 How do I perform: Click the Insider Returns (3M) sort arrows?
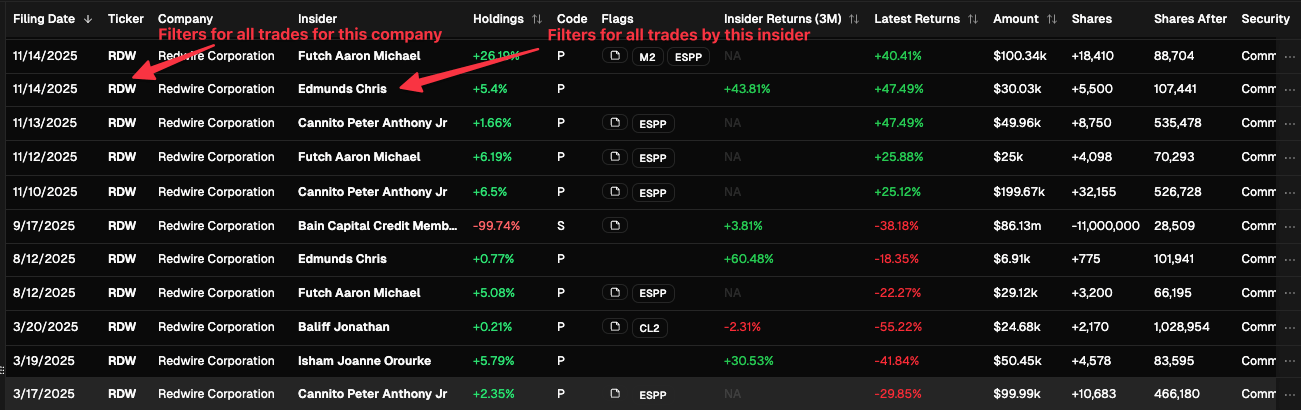pyautogui.click(x=853, y=19)
